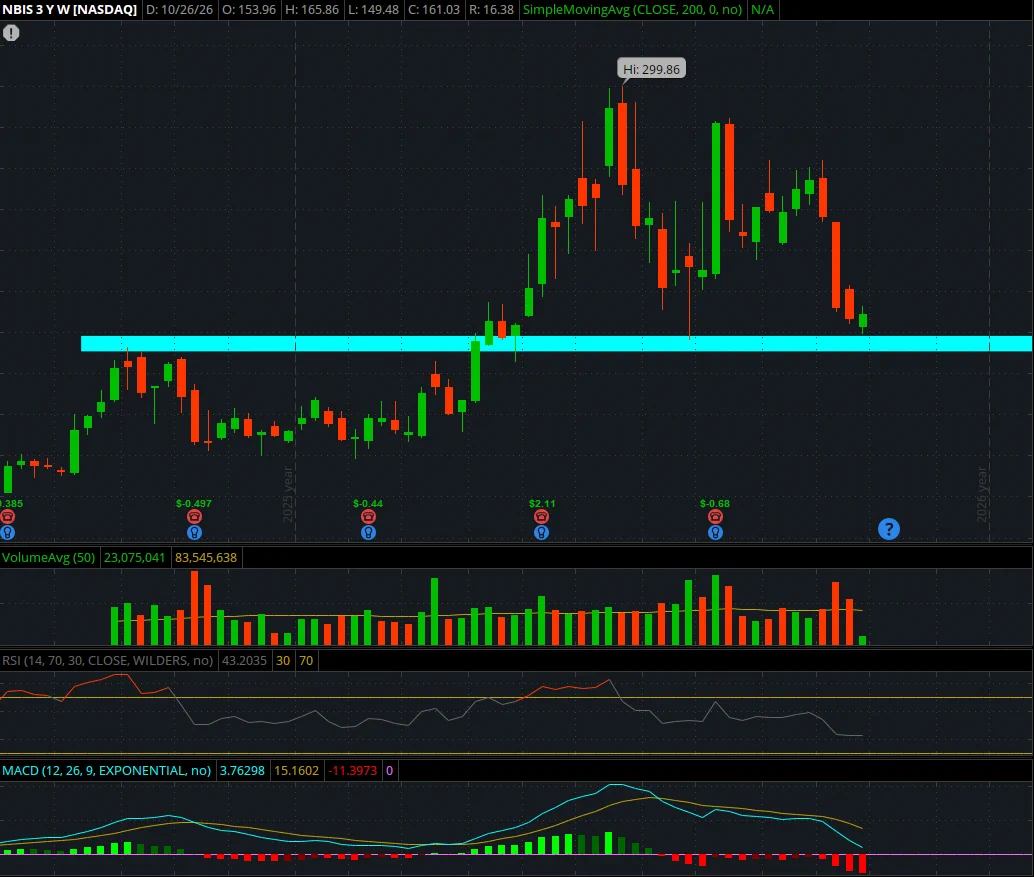Click the 2026 year axis marker
Viewport: 1034px width, 877px height.
(x=982, y=495)
